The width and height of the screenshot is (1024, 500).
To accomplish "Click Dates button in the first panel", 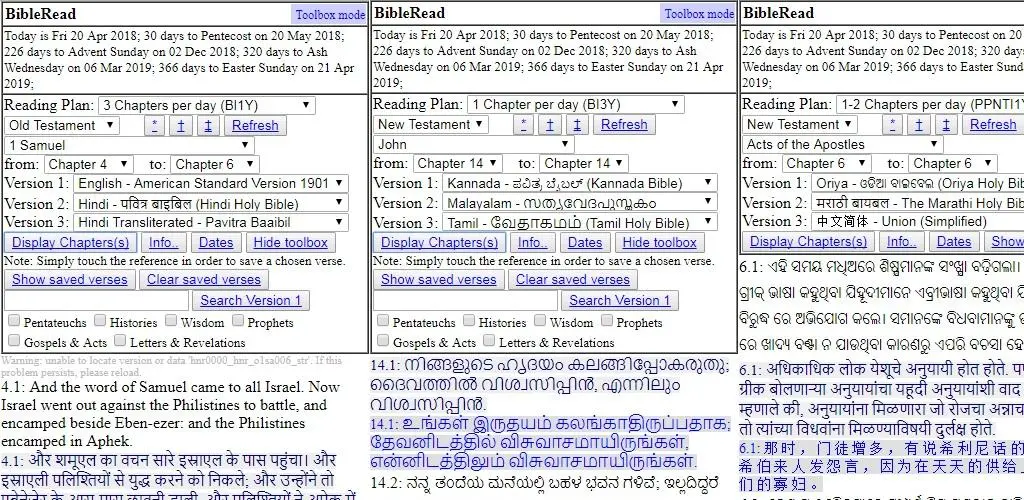I will pyautogui.click(x=216, y=242).
